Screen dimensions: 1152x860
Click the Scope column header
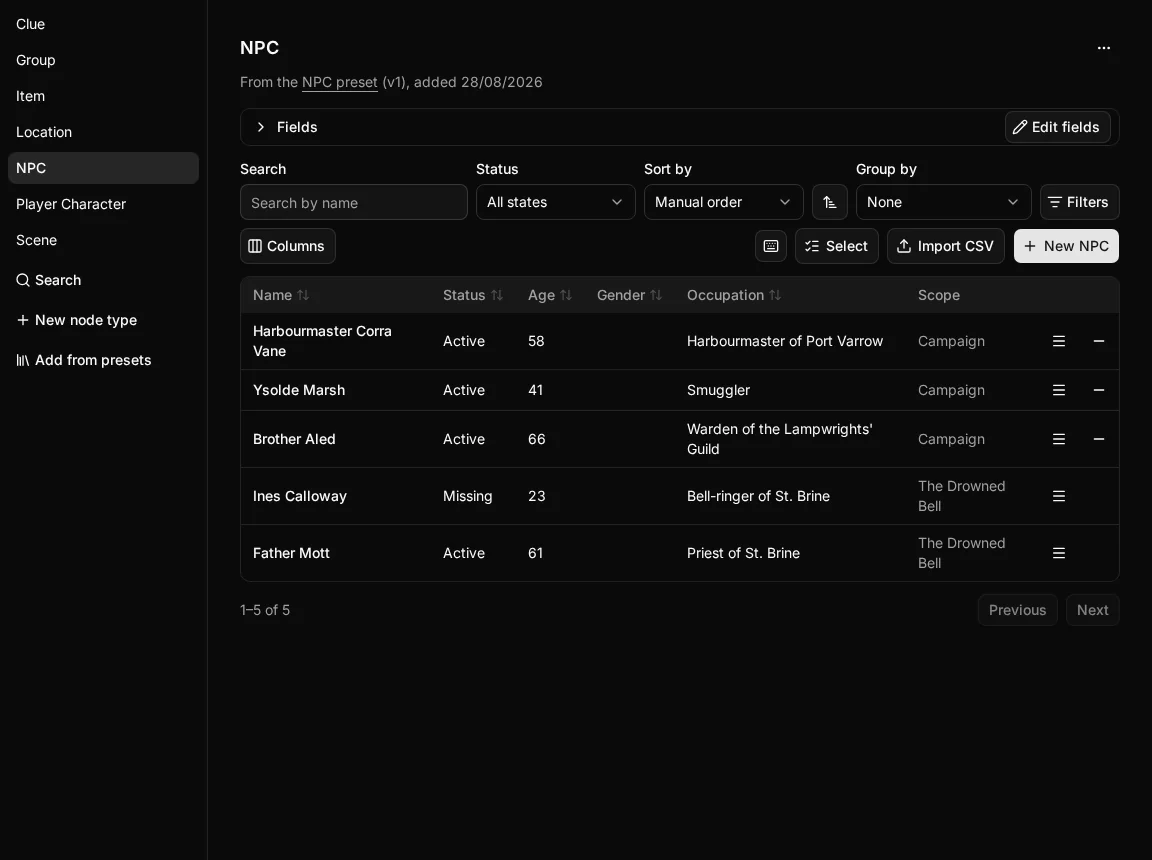[x=938, y=295]
